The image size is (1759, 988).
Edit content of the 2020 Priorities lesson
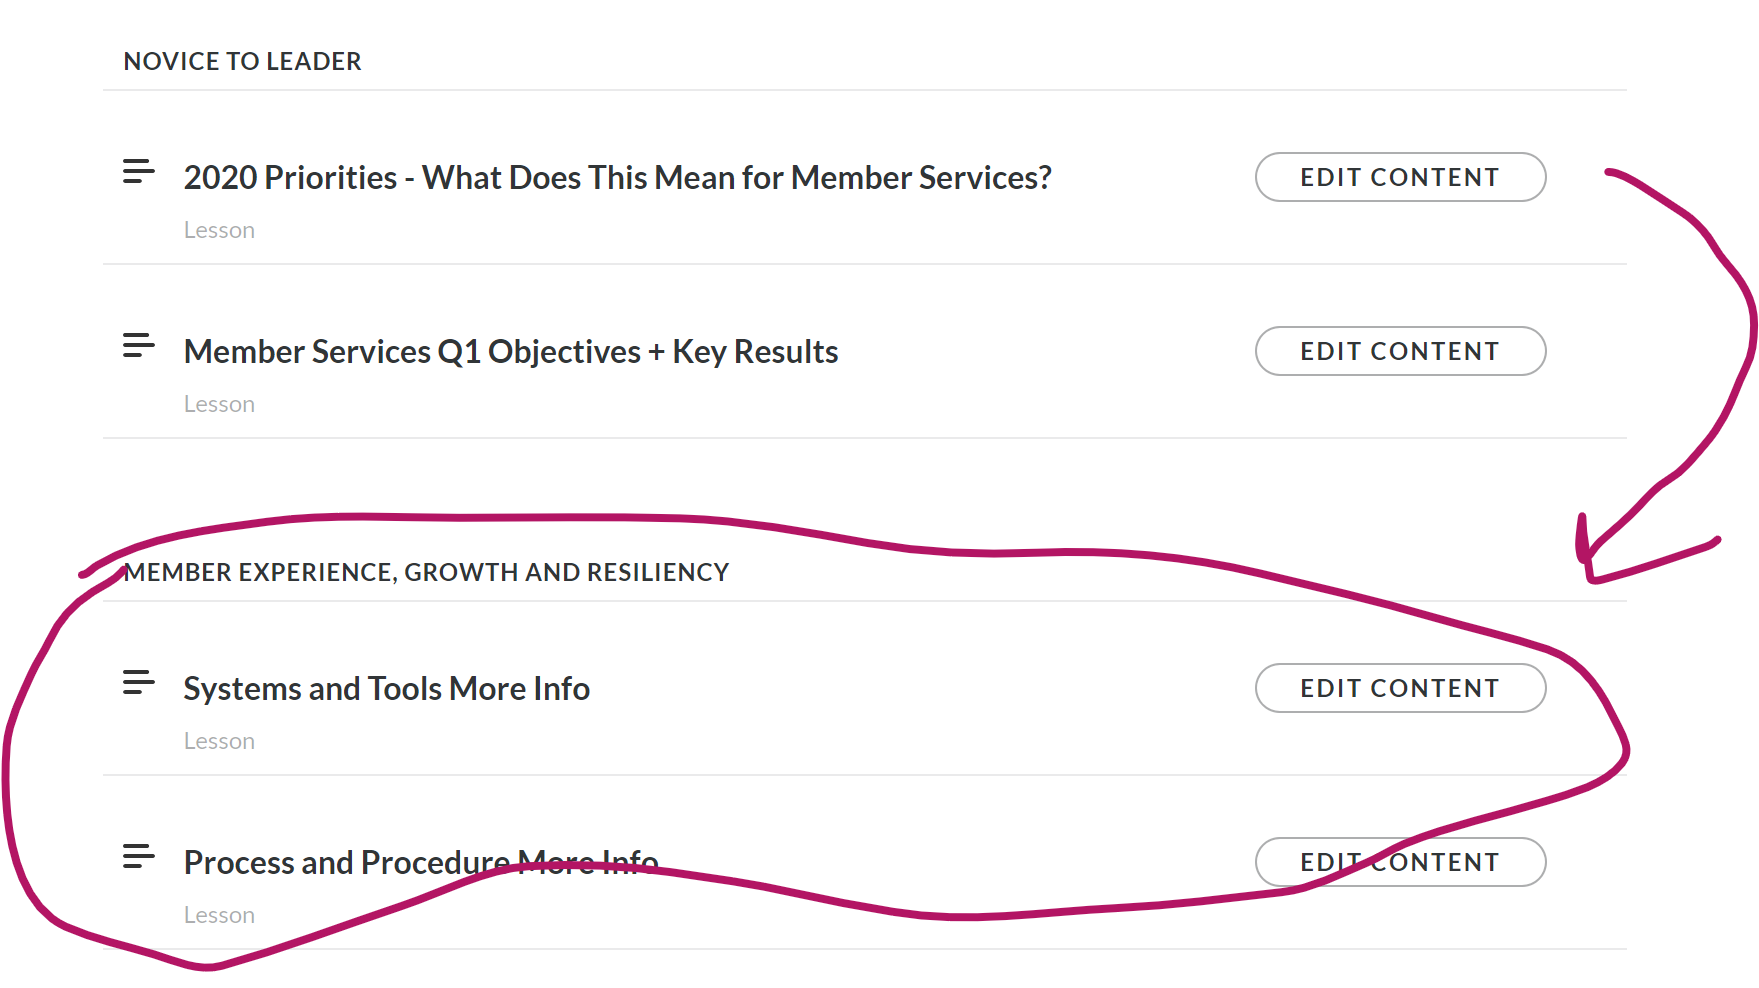pos(1400,177)
